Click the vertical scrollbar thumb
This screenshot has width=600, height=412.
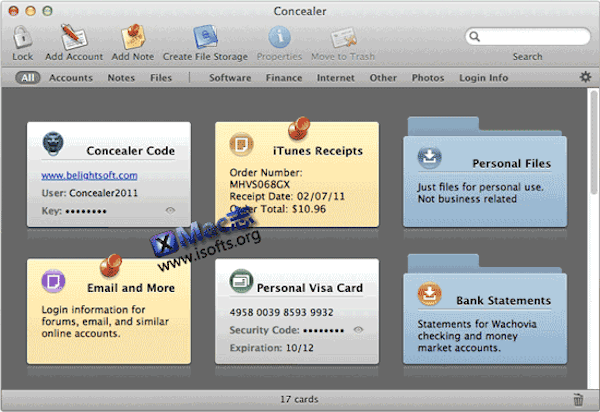click(594, 142)
